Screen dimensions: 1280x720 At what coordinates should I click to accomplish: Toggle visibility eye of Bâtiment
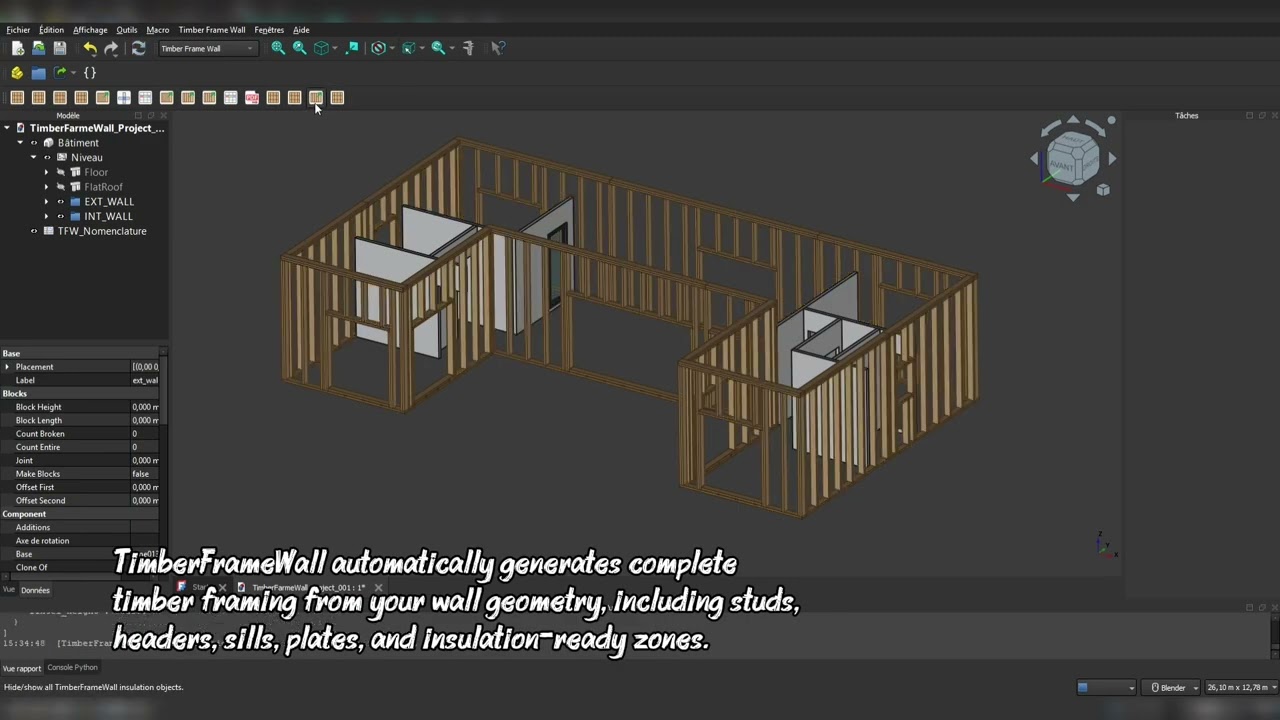click(x=34, y=143)
